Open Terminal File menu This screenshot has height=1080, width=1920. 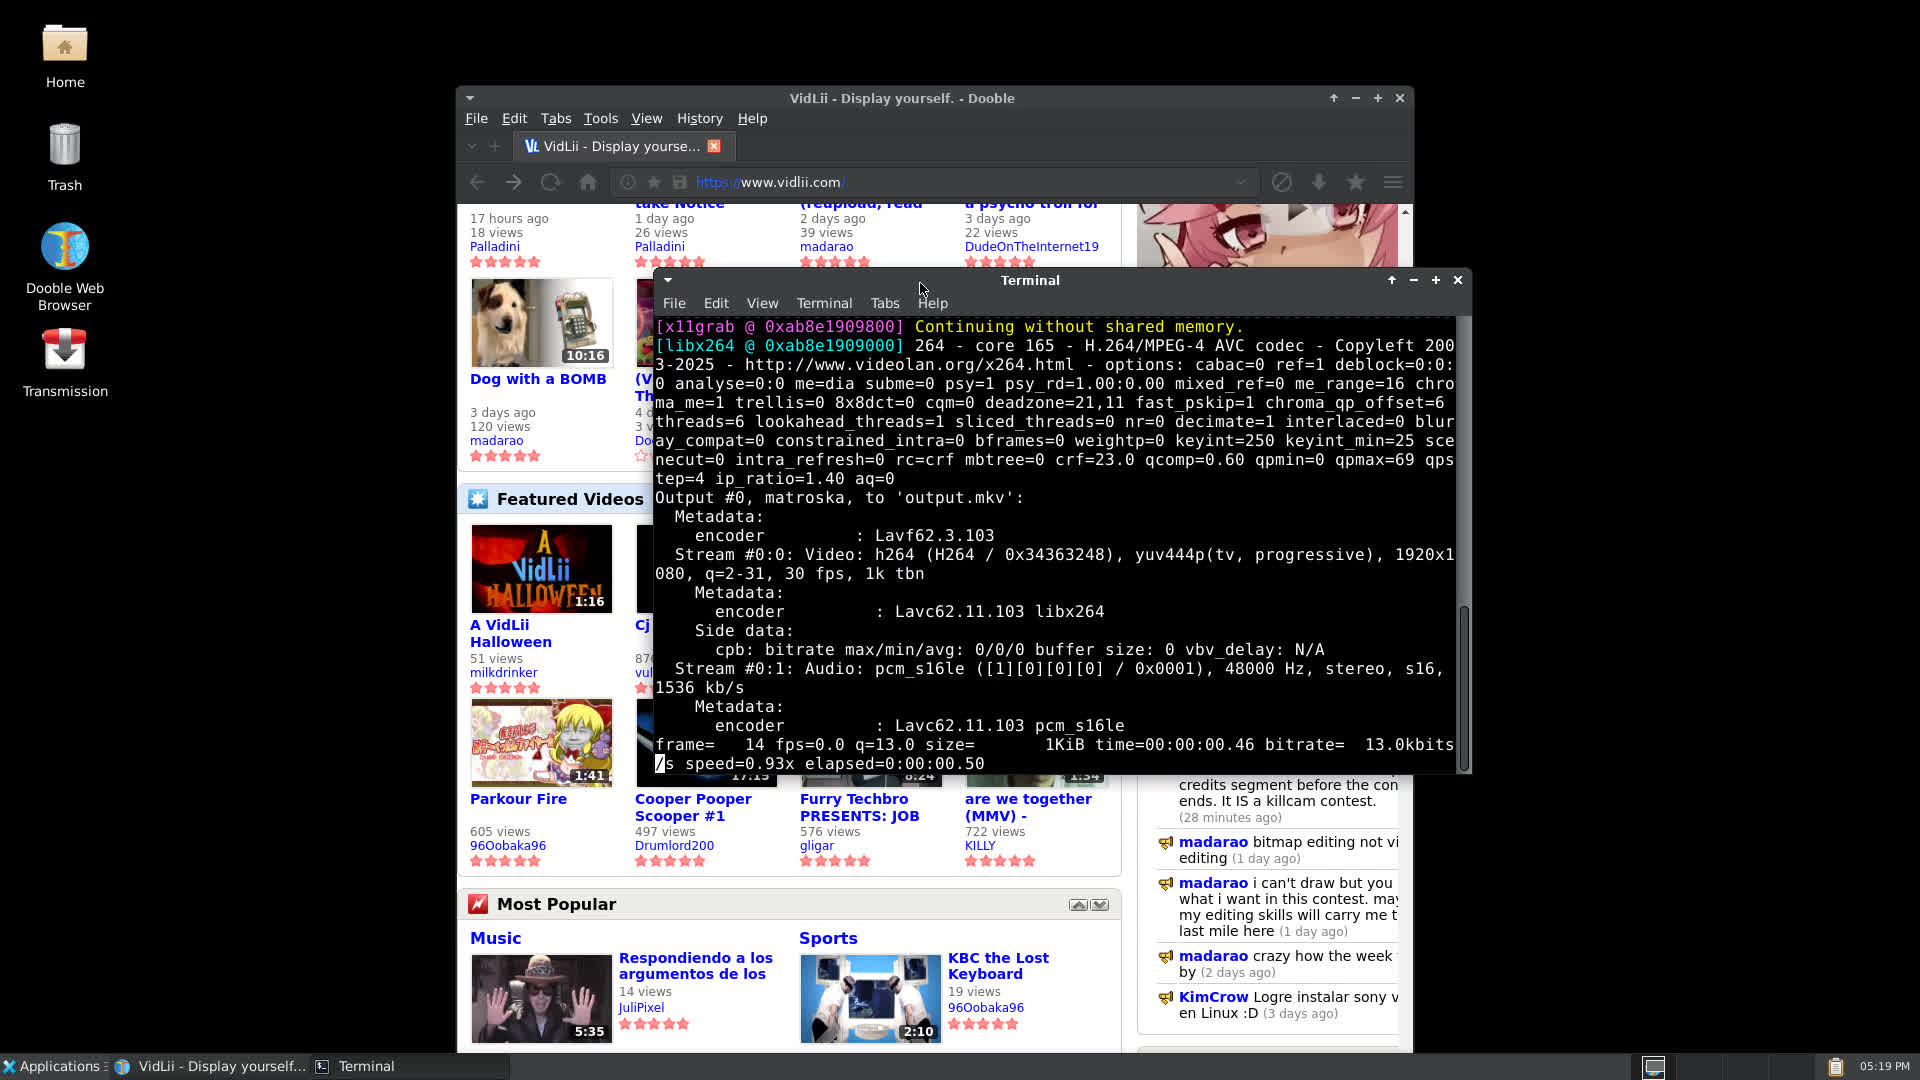click(x=674, y=303)
